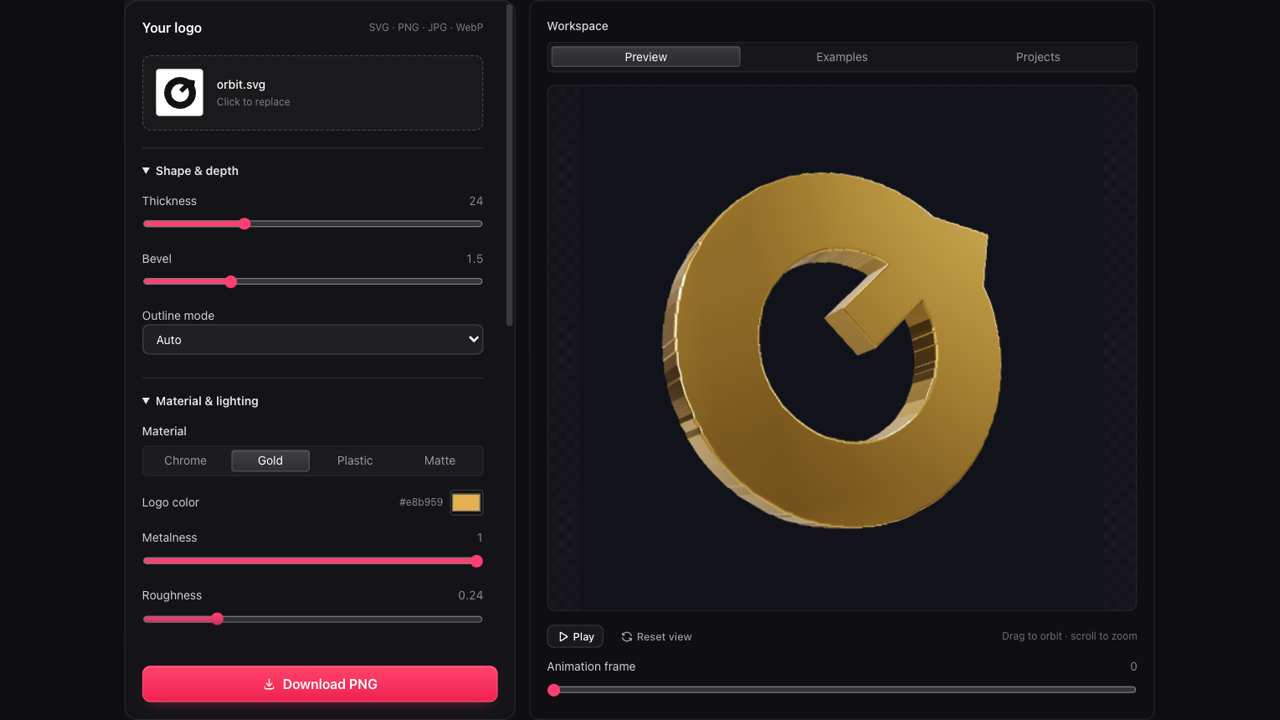This screenshot has height=720, width=1280.
Task: Switch to the Projects tab
Action: click(1038, 57)
